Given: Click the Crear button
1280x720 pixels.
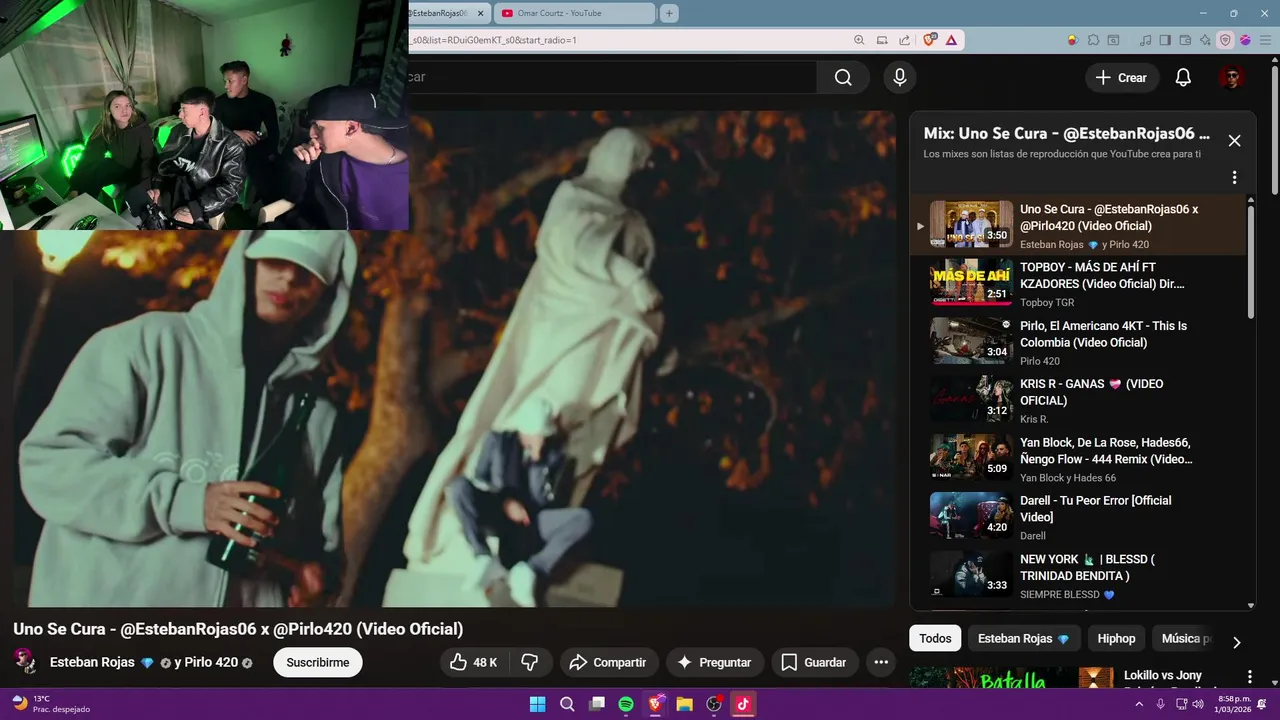Looking at the screenshot, I should 1121,77.
